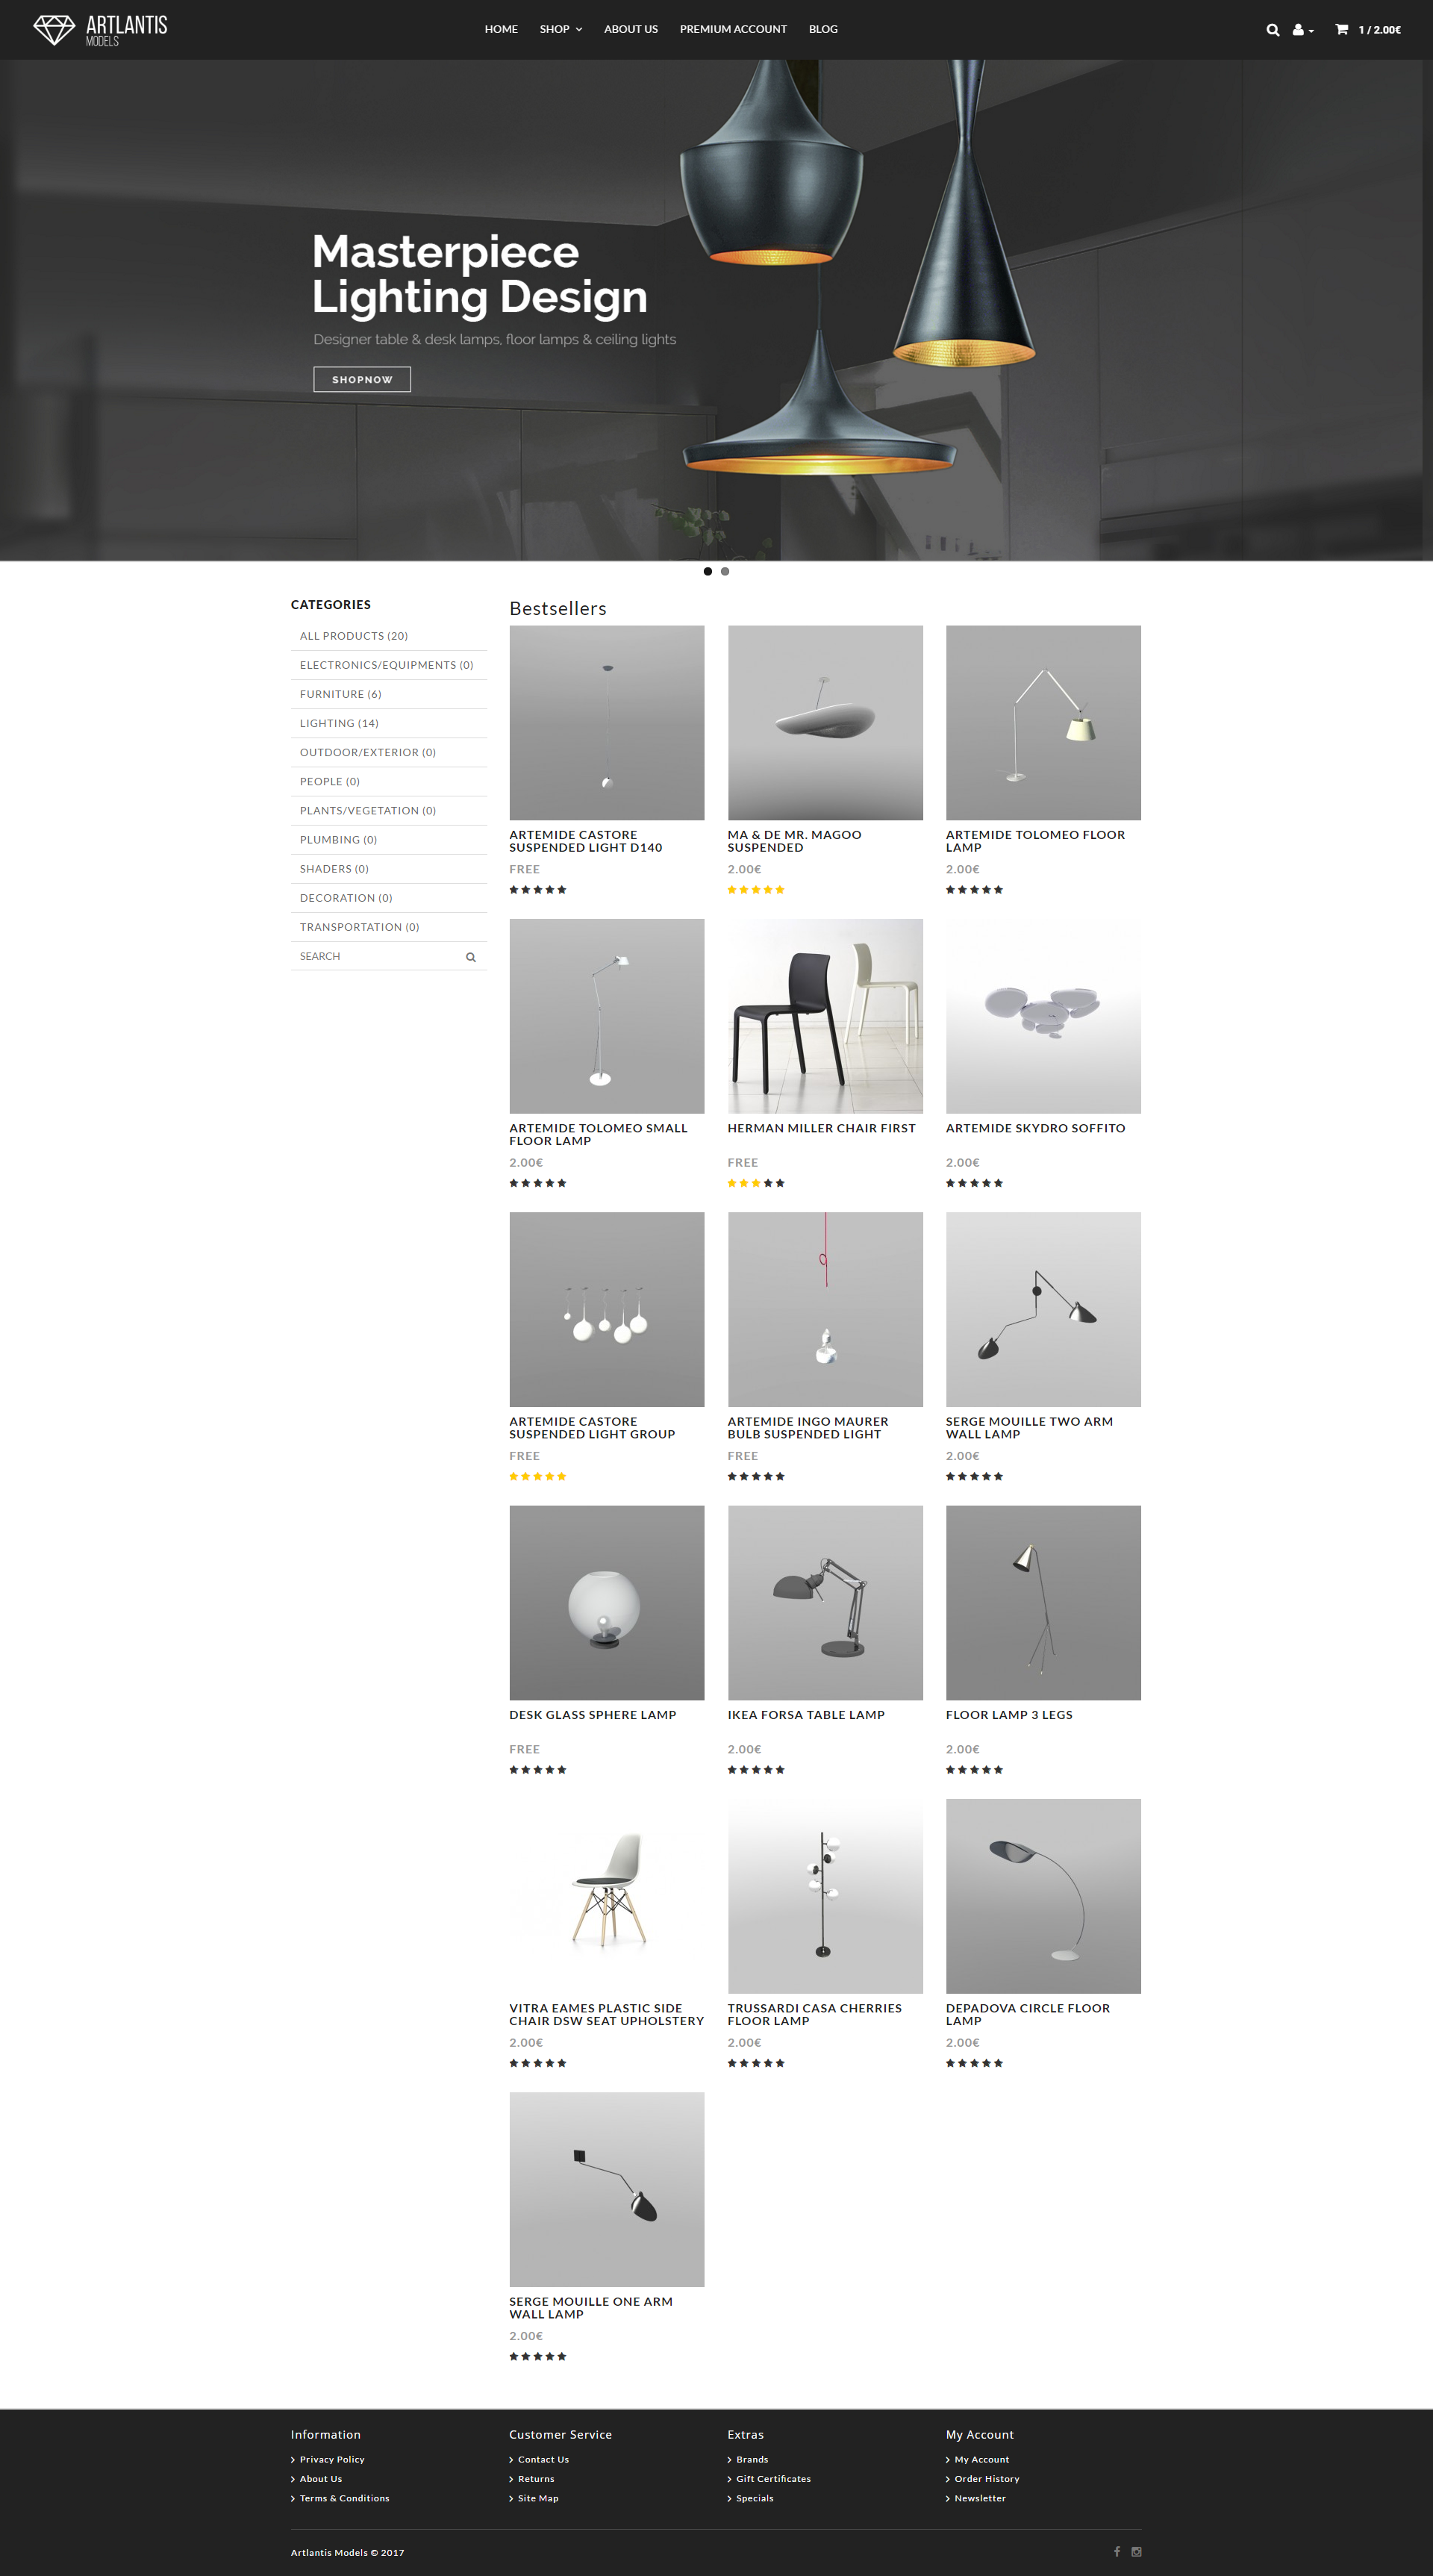
Task: Open the user account icon menu
Action: (x=1302, y=30)
